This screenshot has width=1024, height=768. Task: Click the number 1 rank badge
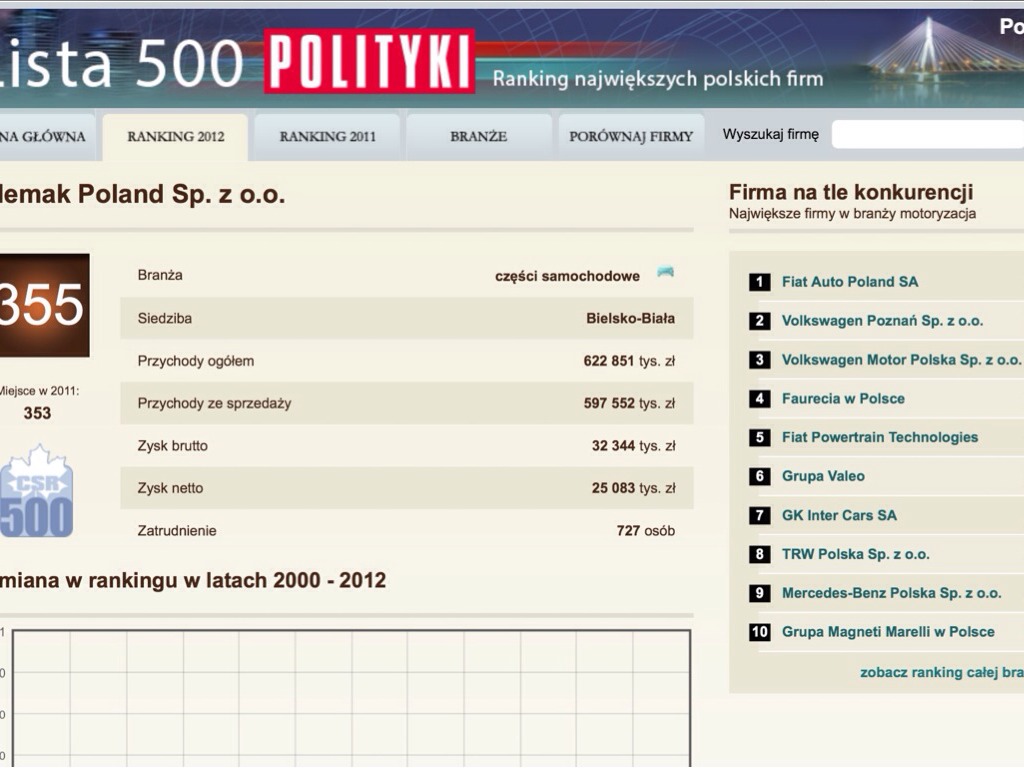pyautogui.click(x=759, y=282)
